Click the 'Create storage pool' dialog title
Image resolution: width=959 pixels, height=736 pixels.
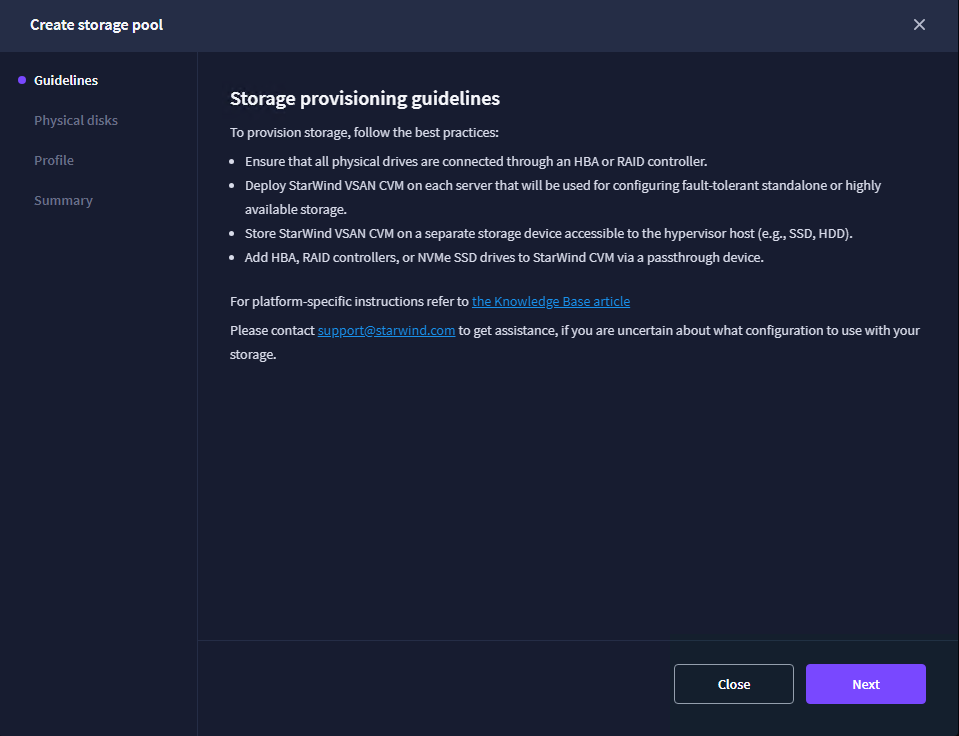97,25
